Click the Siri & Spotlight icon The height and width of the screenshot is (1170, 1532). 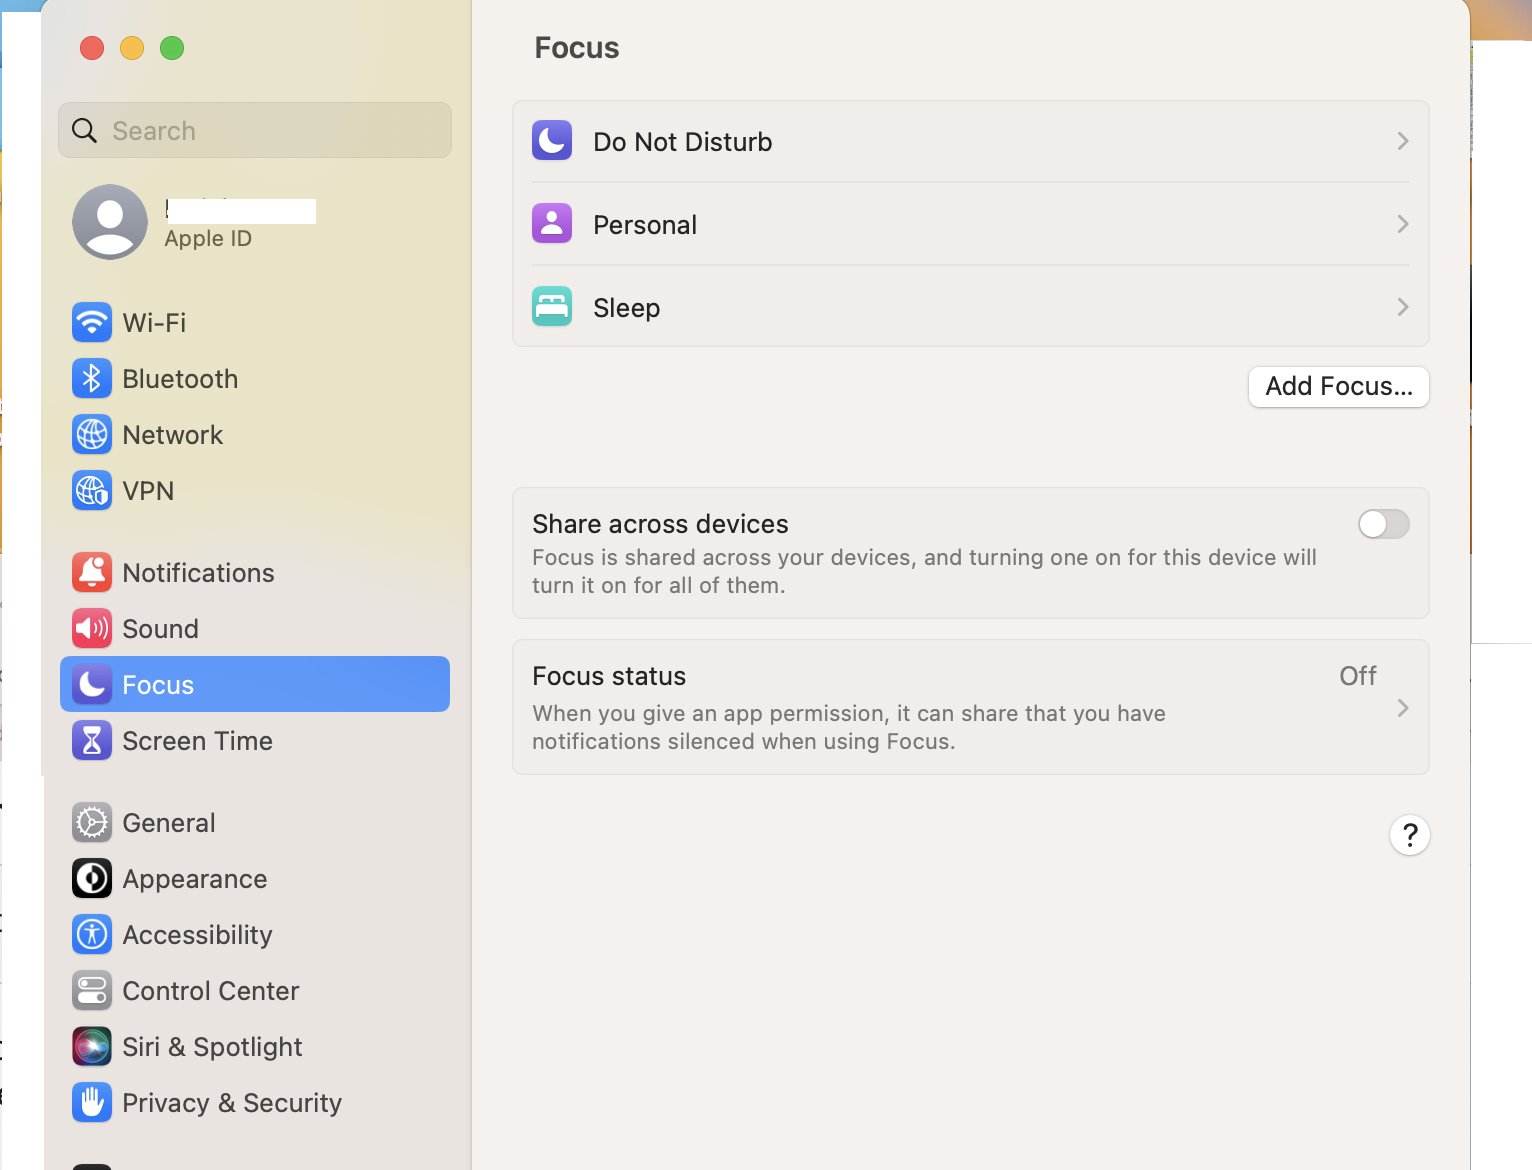point(92,1046)
